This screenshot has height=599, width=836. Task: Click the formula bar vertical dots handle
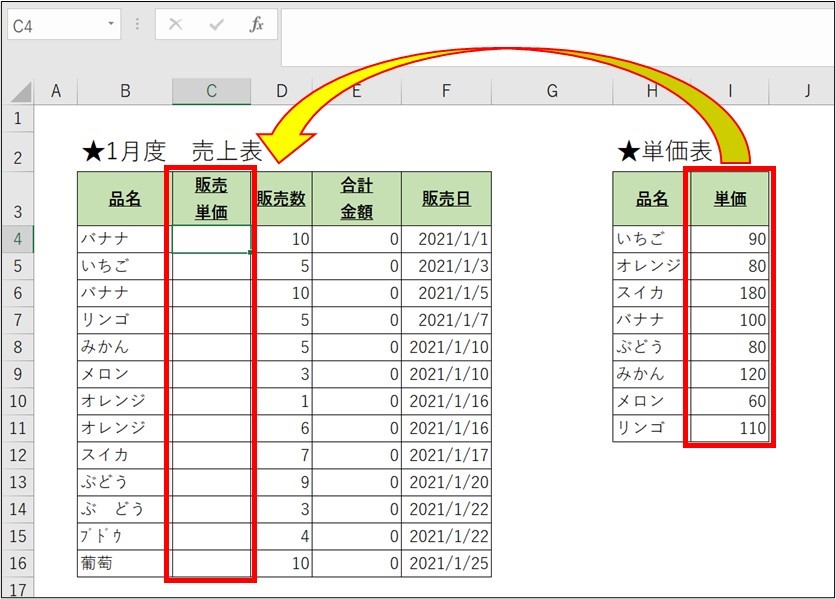[x=138, y=24]
